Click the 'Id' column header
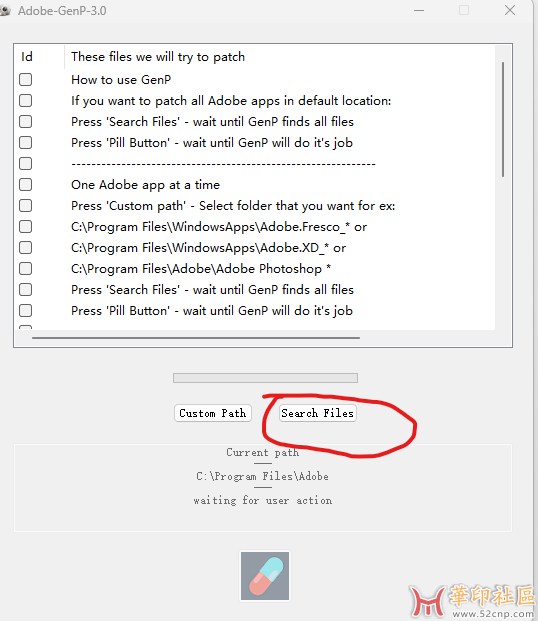 [27, 57]
